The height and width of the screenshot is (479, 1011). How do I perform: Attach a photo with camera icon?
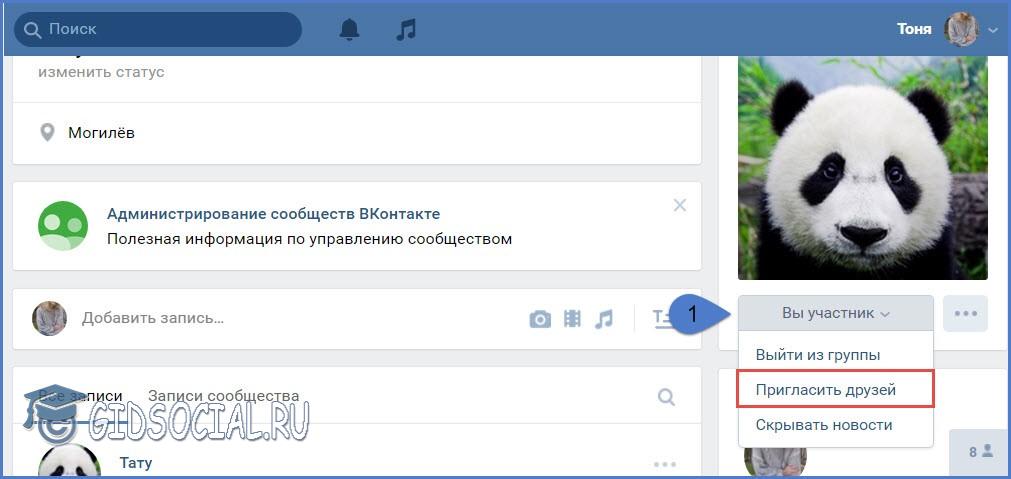pos(540,319)
